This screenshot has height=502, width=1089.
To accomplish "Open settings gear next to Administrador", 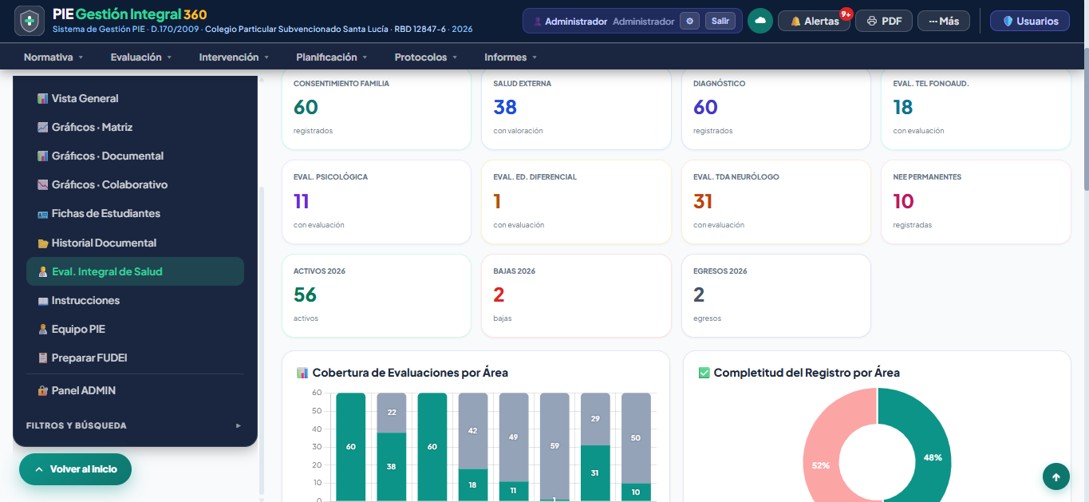I will coord(689,21).
